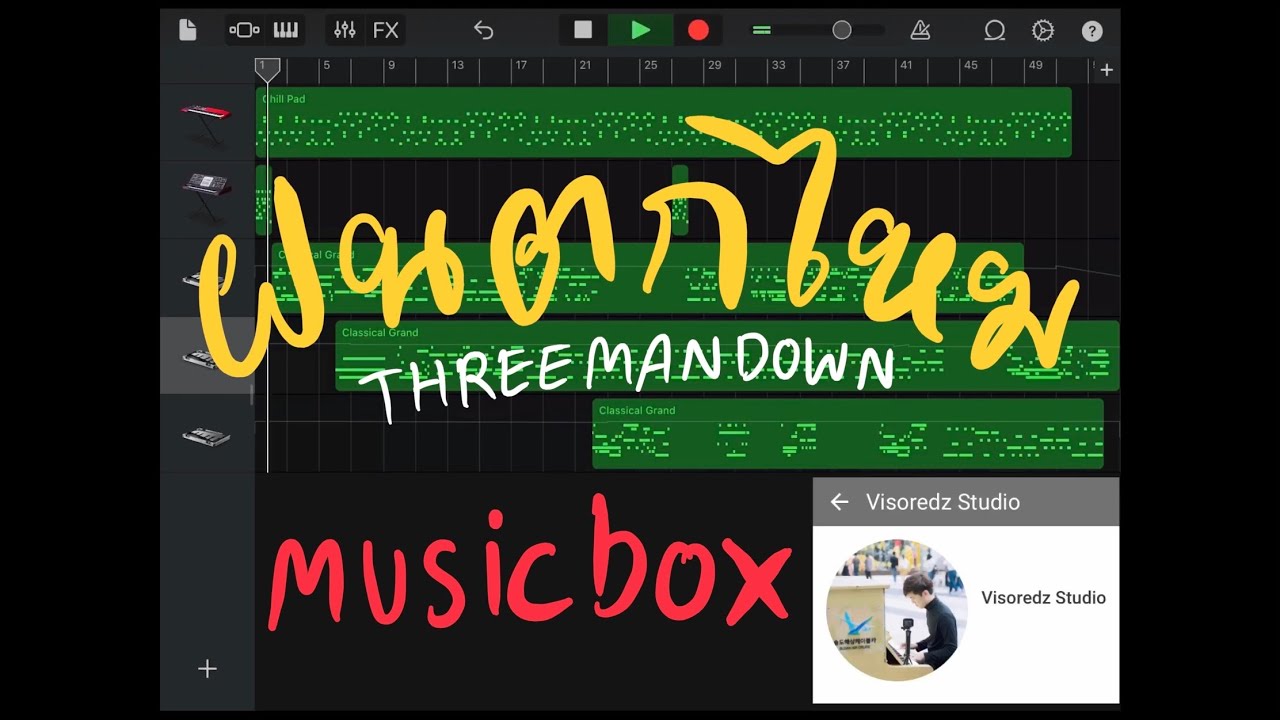Select the Chill Pad red keyboard track
Image resolution: width=1280 pixels, height=720 pixels.
pos(206,123)
